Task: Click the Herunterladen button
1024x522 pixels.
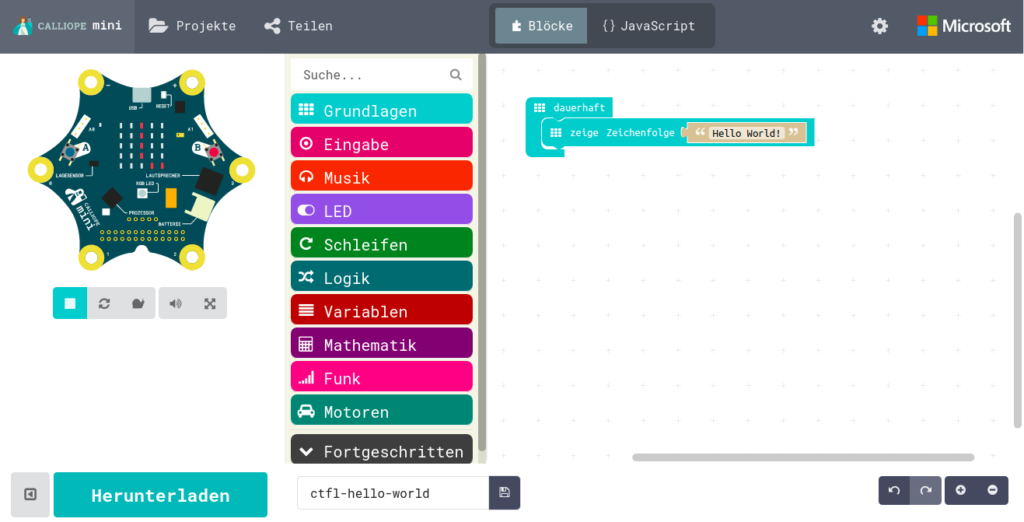Action: point(160,495)
